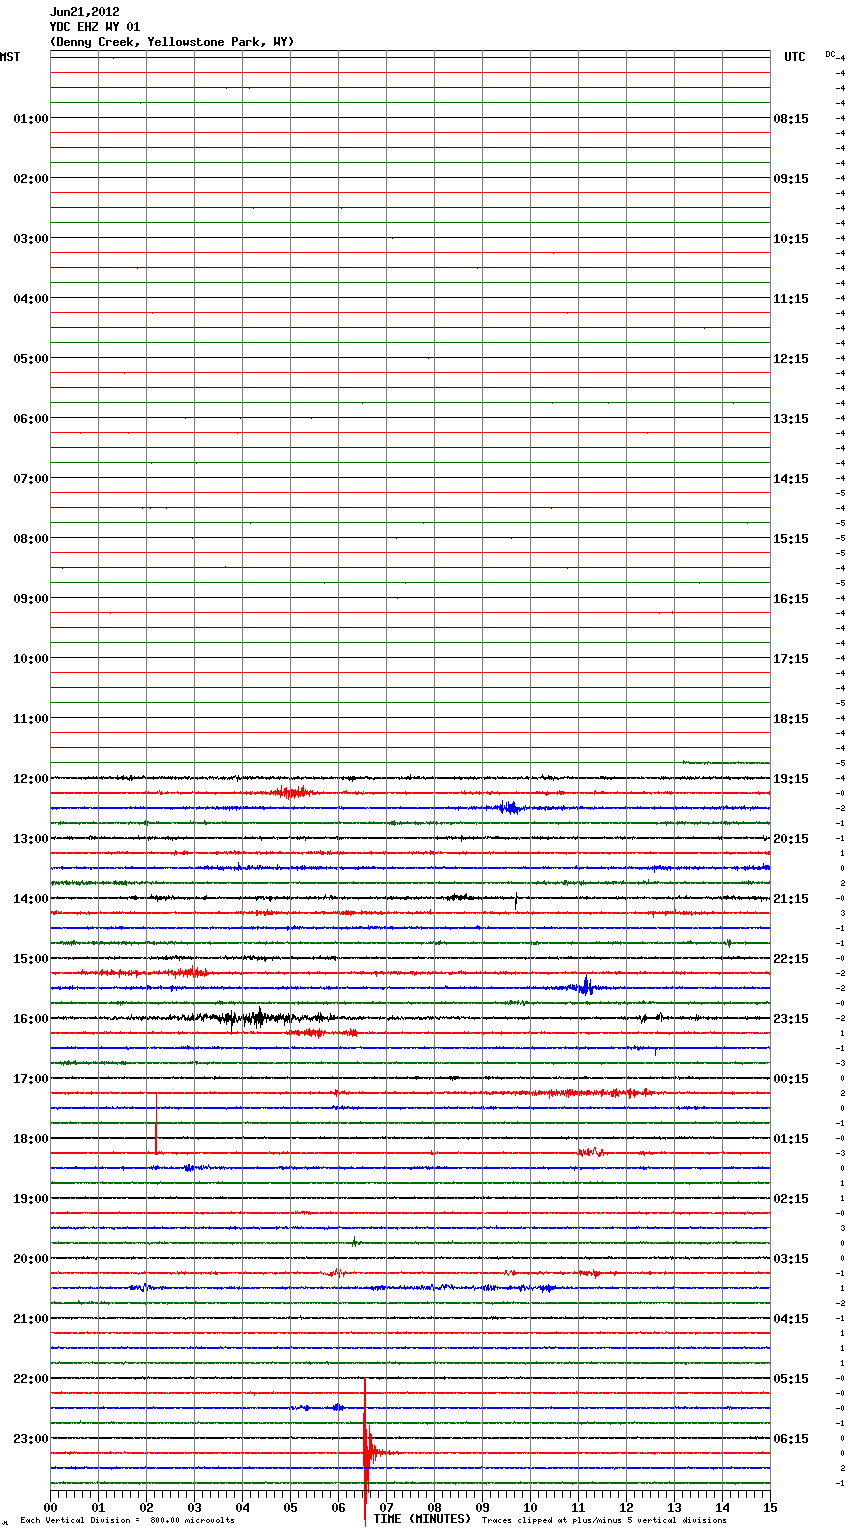Click the DC column header
The image size is (850, 1534).
[x=830, y=54]
